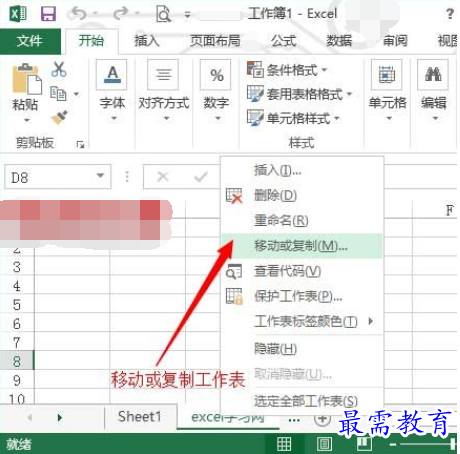Select 移动或复制(M)... menu entry

coord(302,246)
